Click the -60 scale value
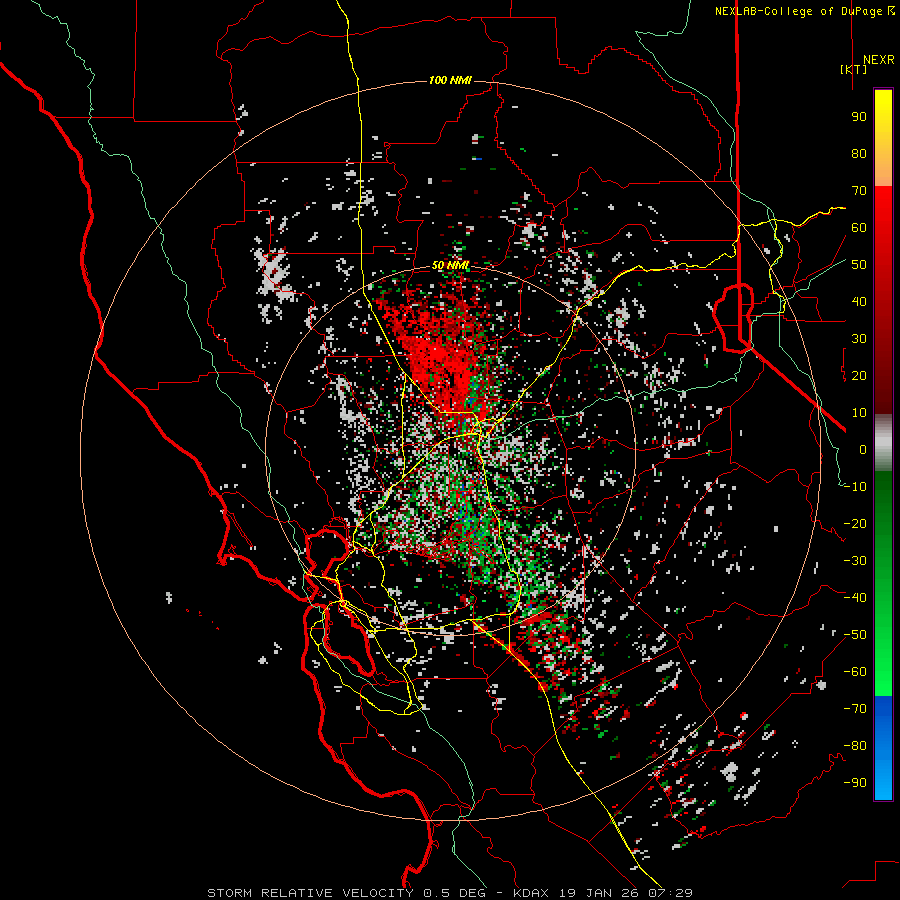Image resolution: width=900 pixels, height=900 pixels. (855, 672)
